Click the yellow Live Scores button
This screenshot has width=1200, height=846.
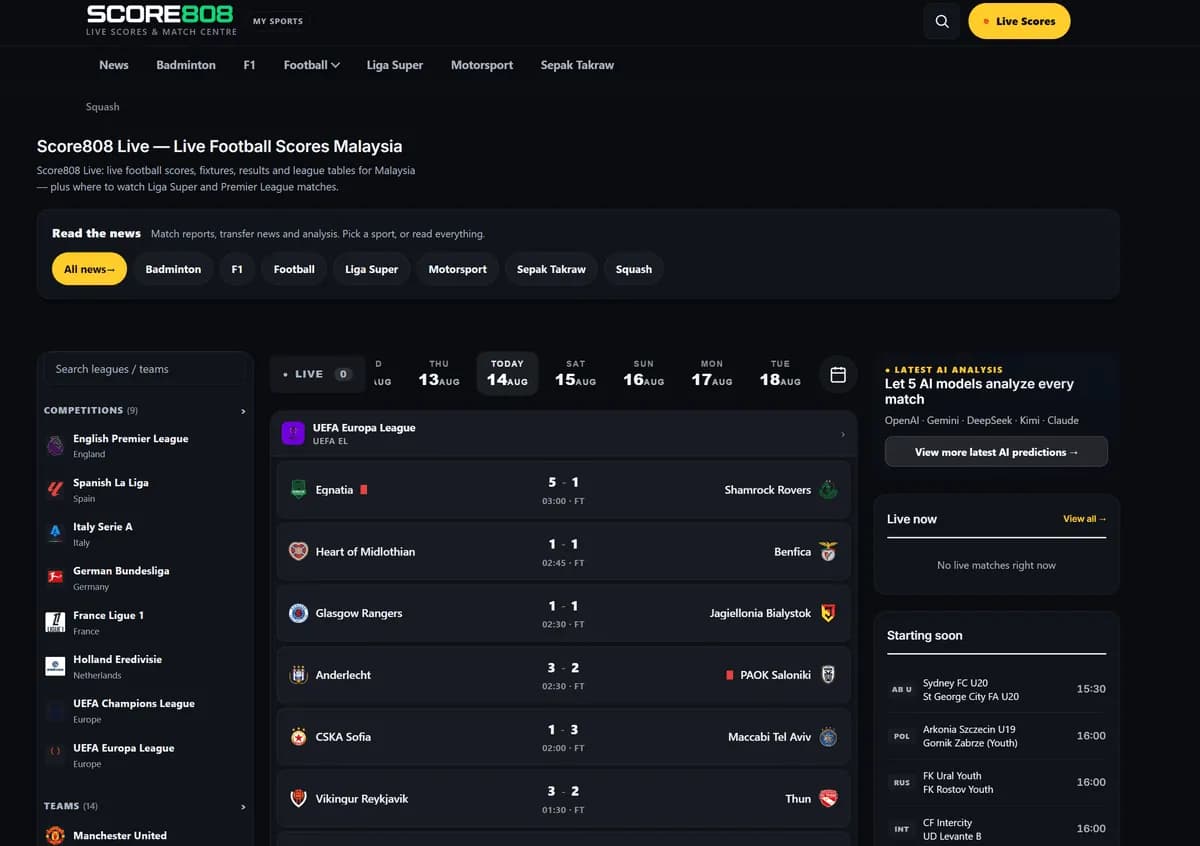pos(1019,21)
